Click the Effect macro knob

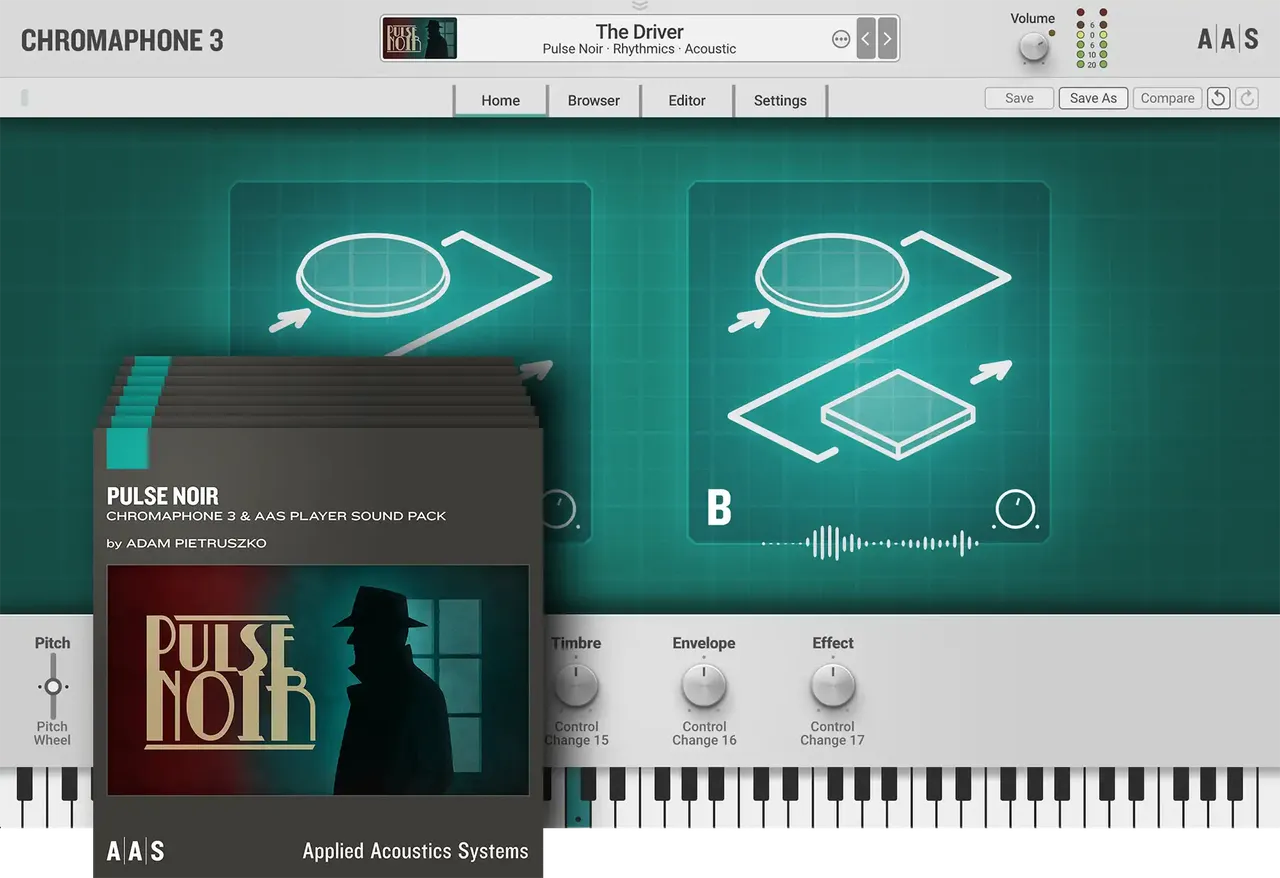tap(832, 687)
